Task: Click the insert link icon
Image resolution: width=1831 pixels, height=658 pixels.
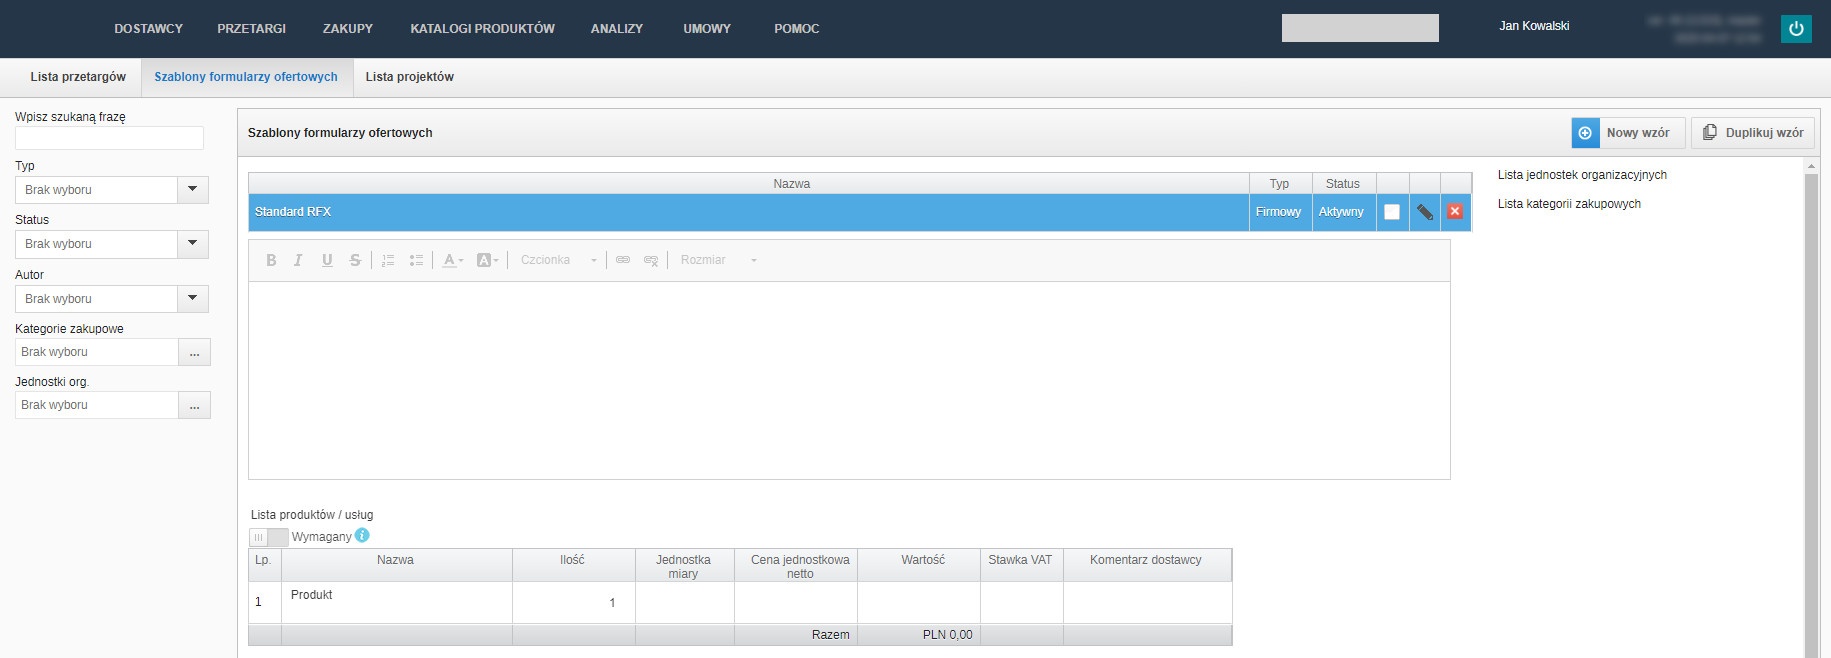Action: [623, 260]
